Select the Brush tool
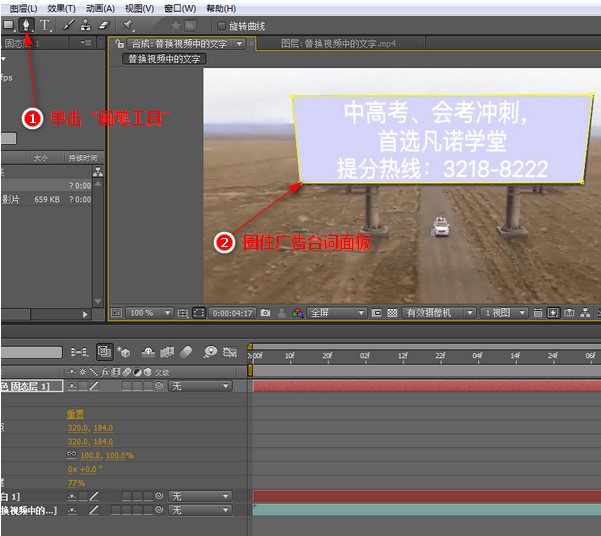Viewport: 601px width, 536px height. (x=68, y=25)
